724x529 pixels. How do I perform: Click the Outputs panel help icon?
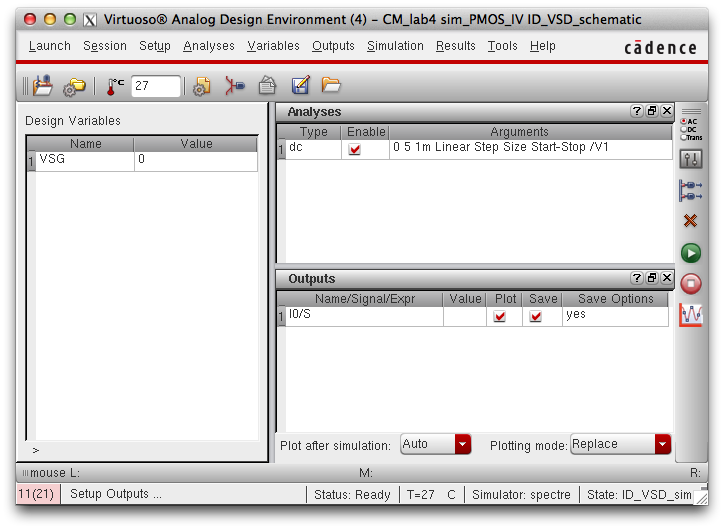637,277
